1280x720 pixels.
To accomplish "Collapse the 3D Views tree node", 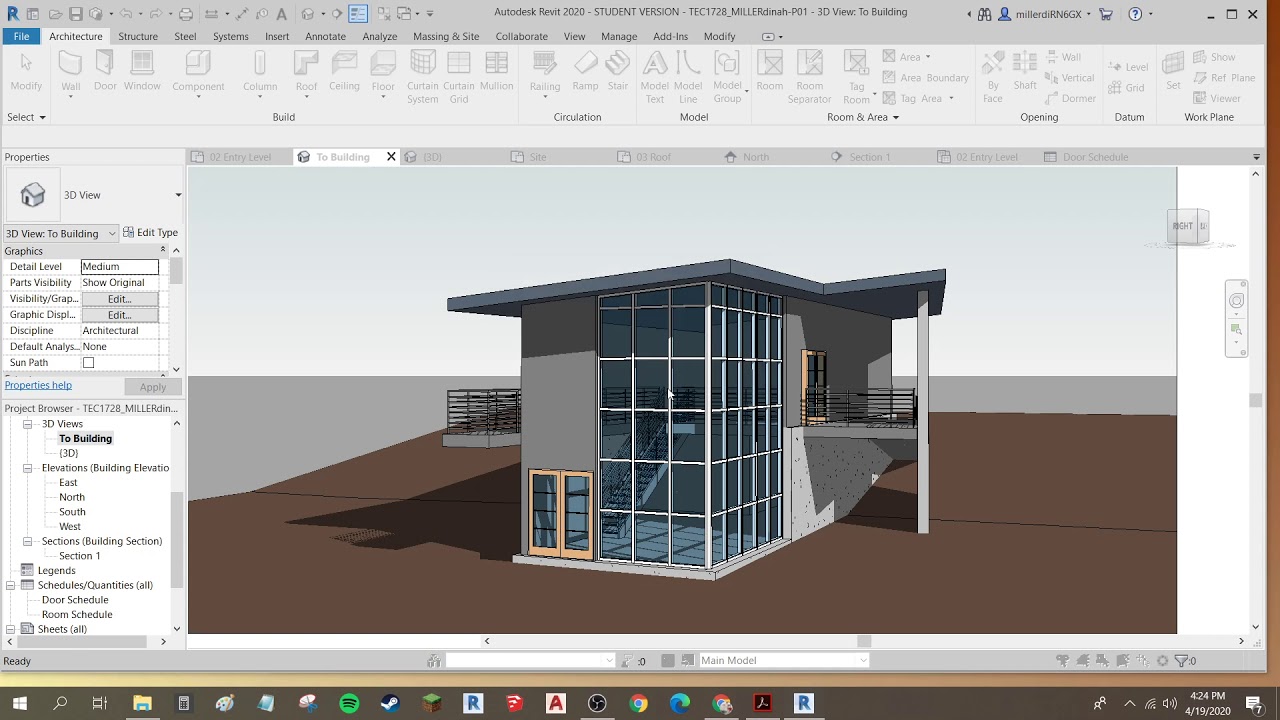I will click(28, 424).
